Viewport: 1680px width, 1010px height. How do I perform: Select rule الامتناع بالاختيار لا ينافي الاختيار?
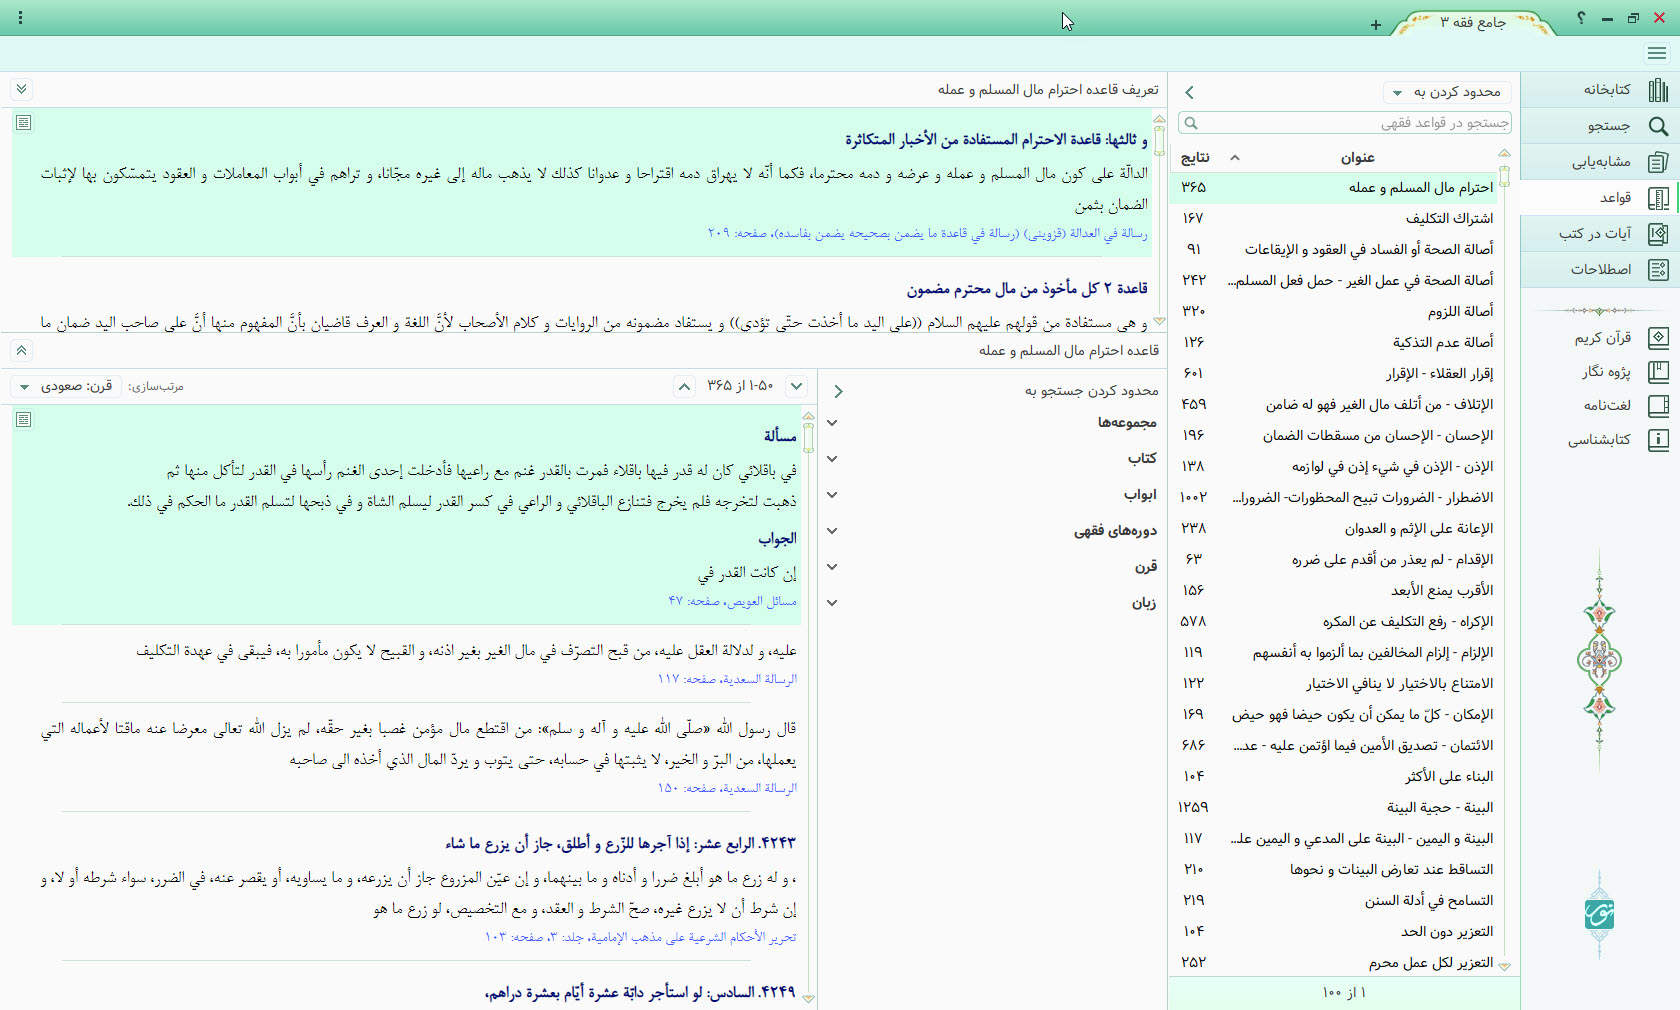tap(1335, 683)
